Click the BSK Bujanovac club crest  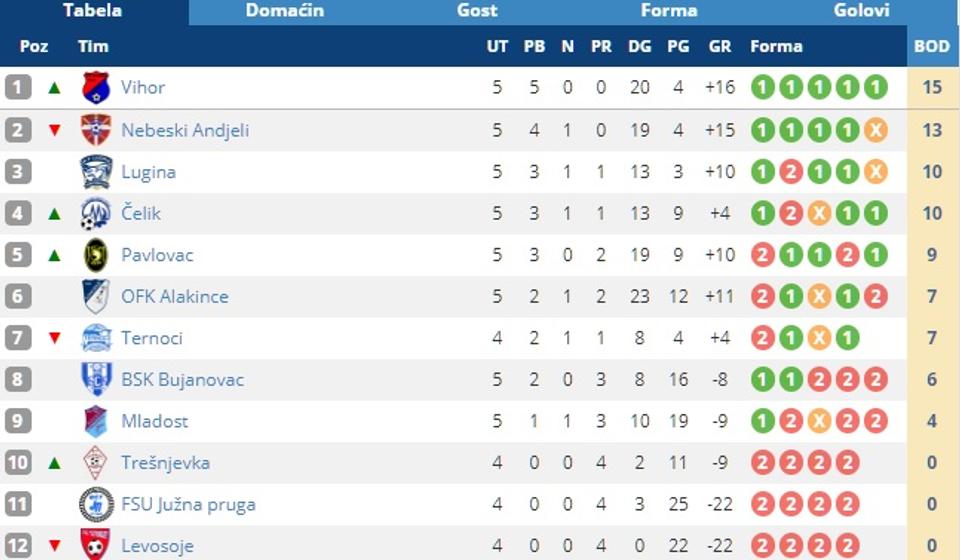(x=96, y=380)
